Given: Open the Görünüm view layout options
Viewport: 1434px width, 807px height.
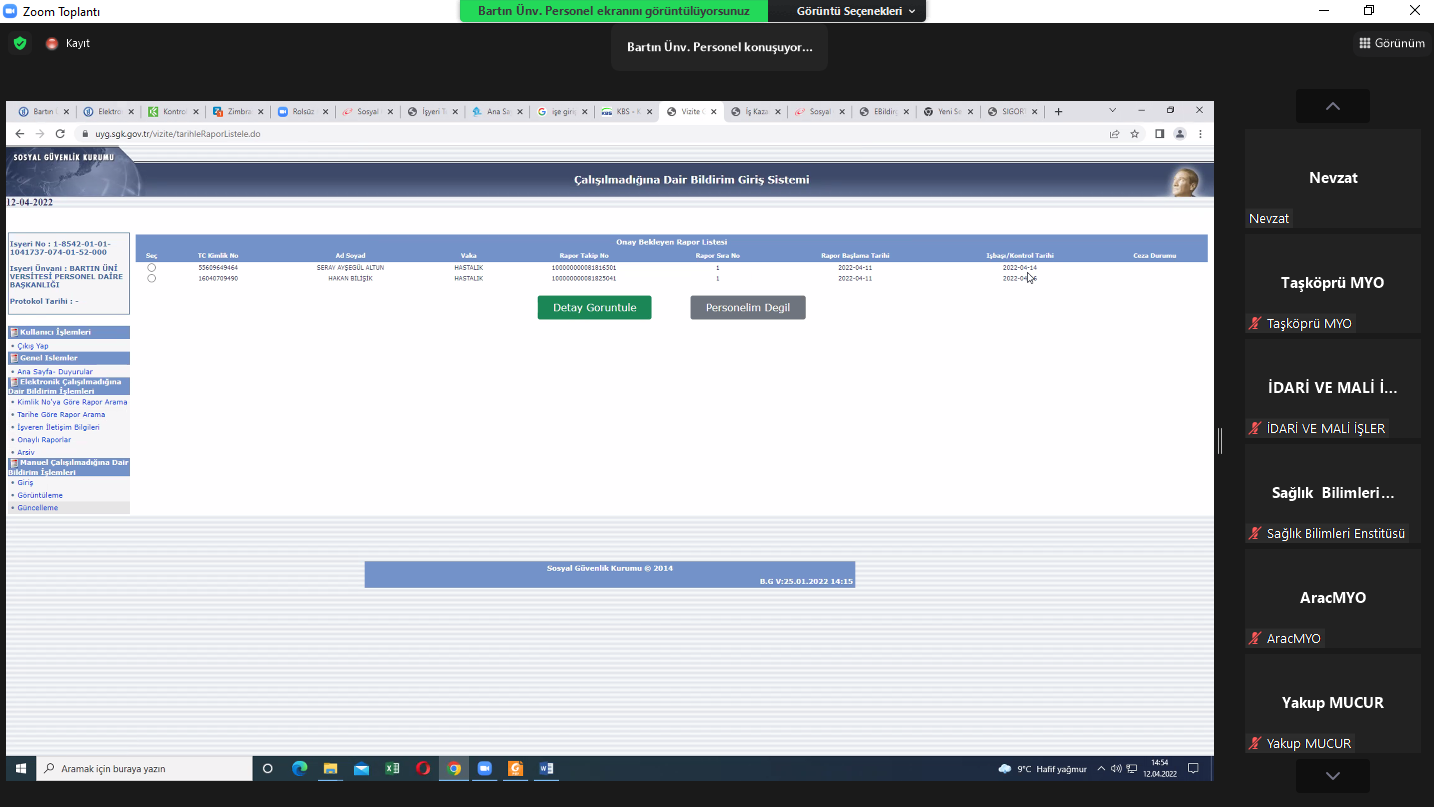Looking at the screenshot, I should point(1391,43).
